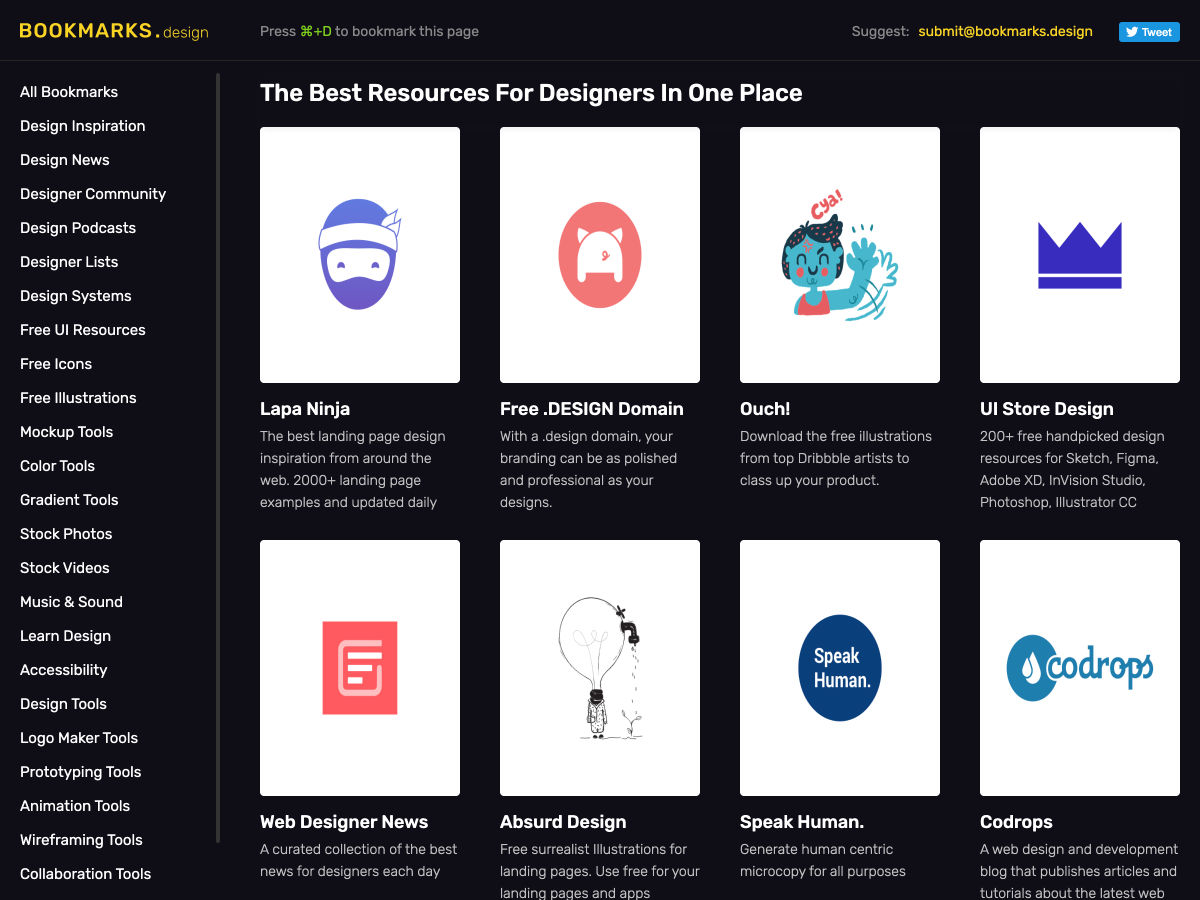Click the Lapa Ninja title link
This screenshot has height=900, width=1200.
coord(305,409)
